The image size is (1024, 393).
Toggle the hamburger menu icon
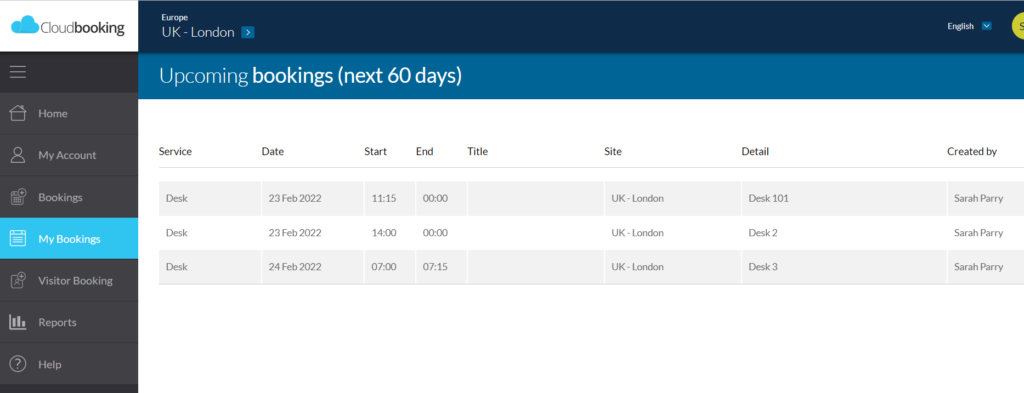coord(18,72)
